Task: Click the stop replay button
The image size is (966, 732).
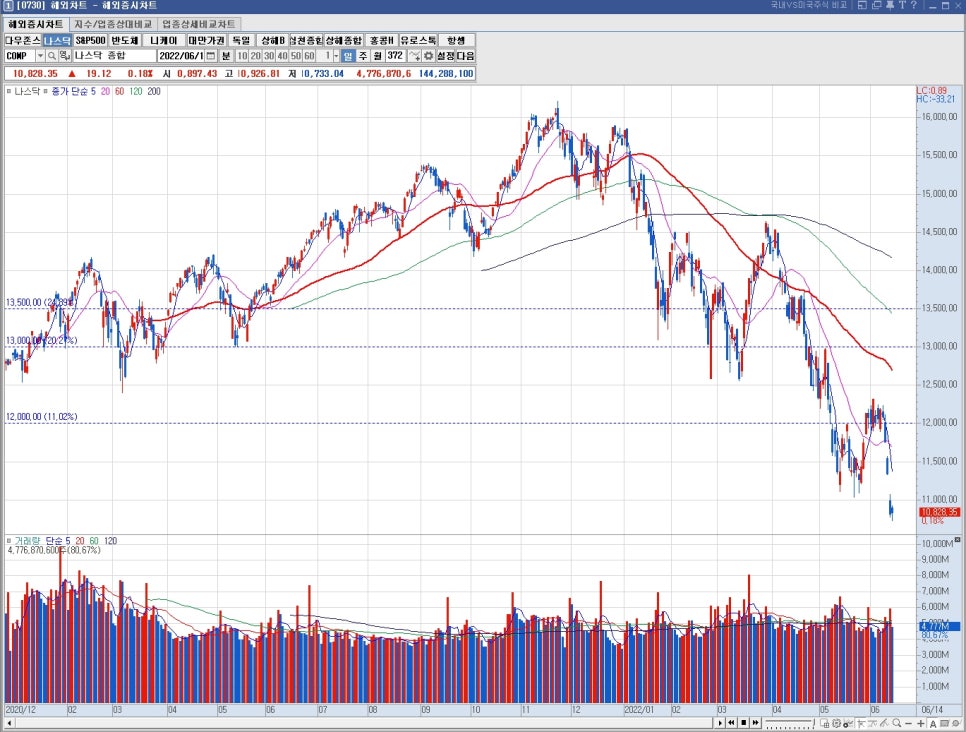Action: [x=744, y=723]
